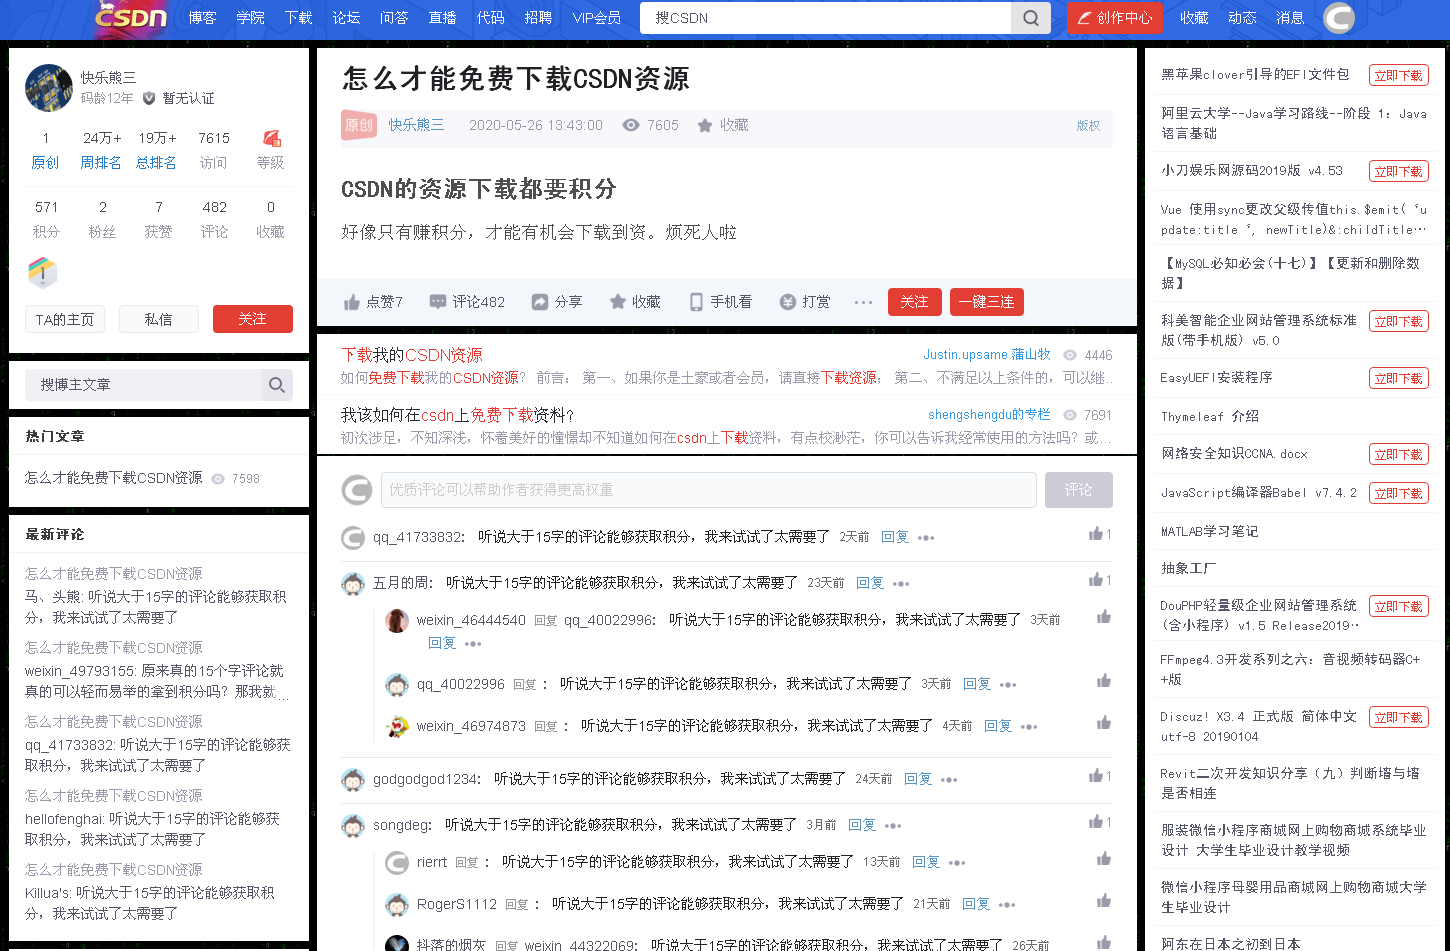Open 问答 in top navigation

(394, 17)
